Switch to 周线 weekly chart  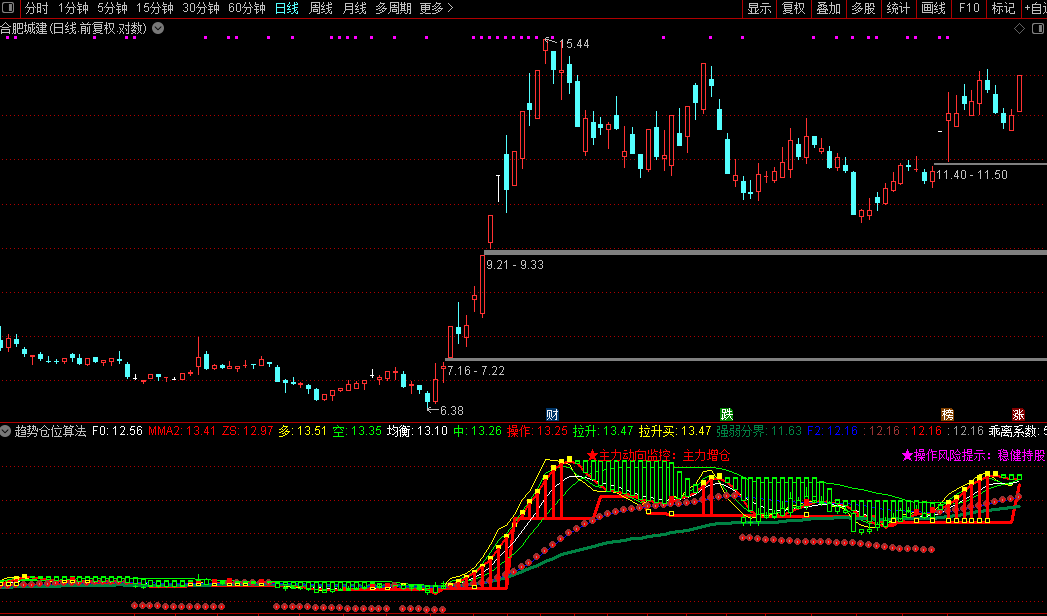click(321, 8)
